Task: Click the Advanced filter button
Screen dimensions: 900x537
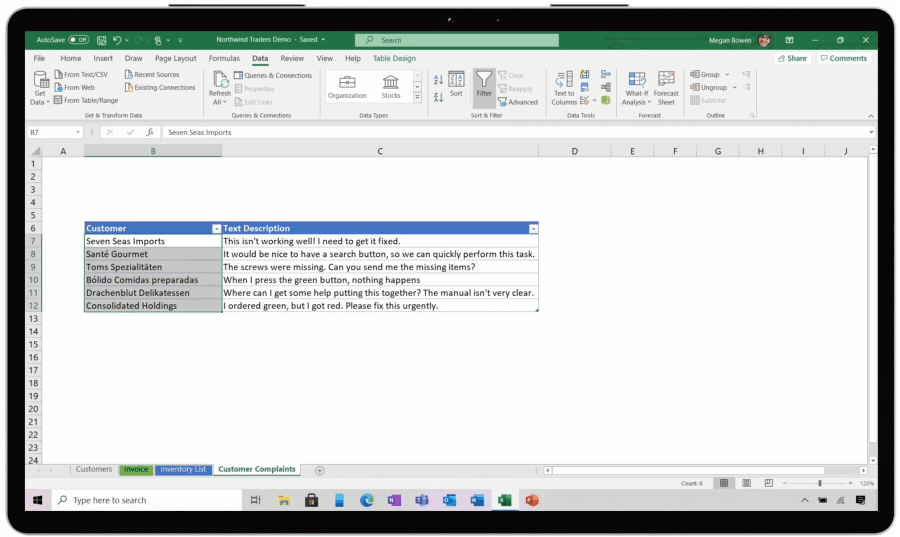Action: coord(517,101)
